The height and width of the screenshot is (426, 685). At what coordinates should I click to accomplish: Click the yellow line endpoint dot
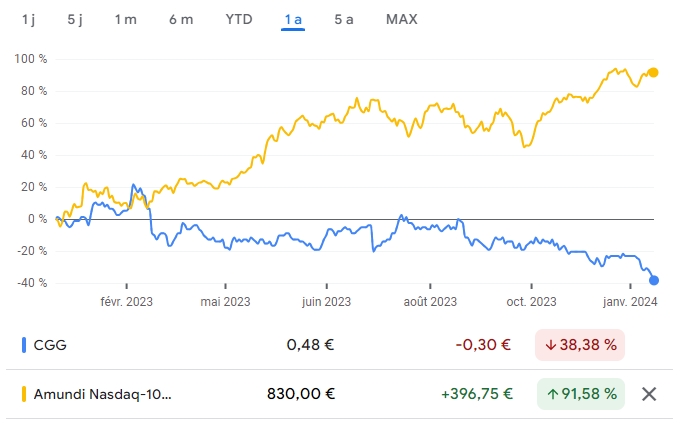[653, 72]
